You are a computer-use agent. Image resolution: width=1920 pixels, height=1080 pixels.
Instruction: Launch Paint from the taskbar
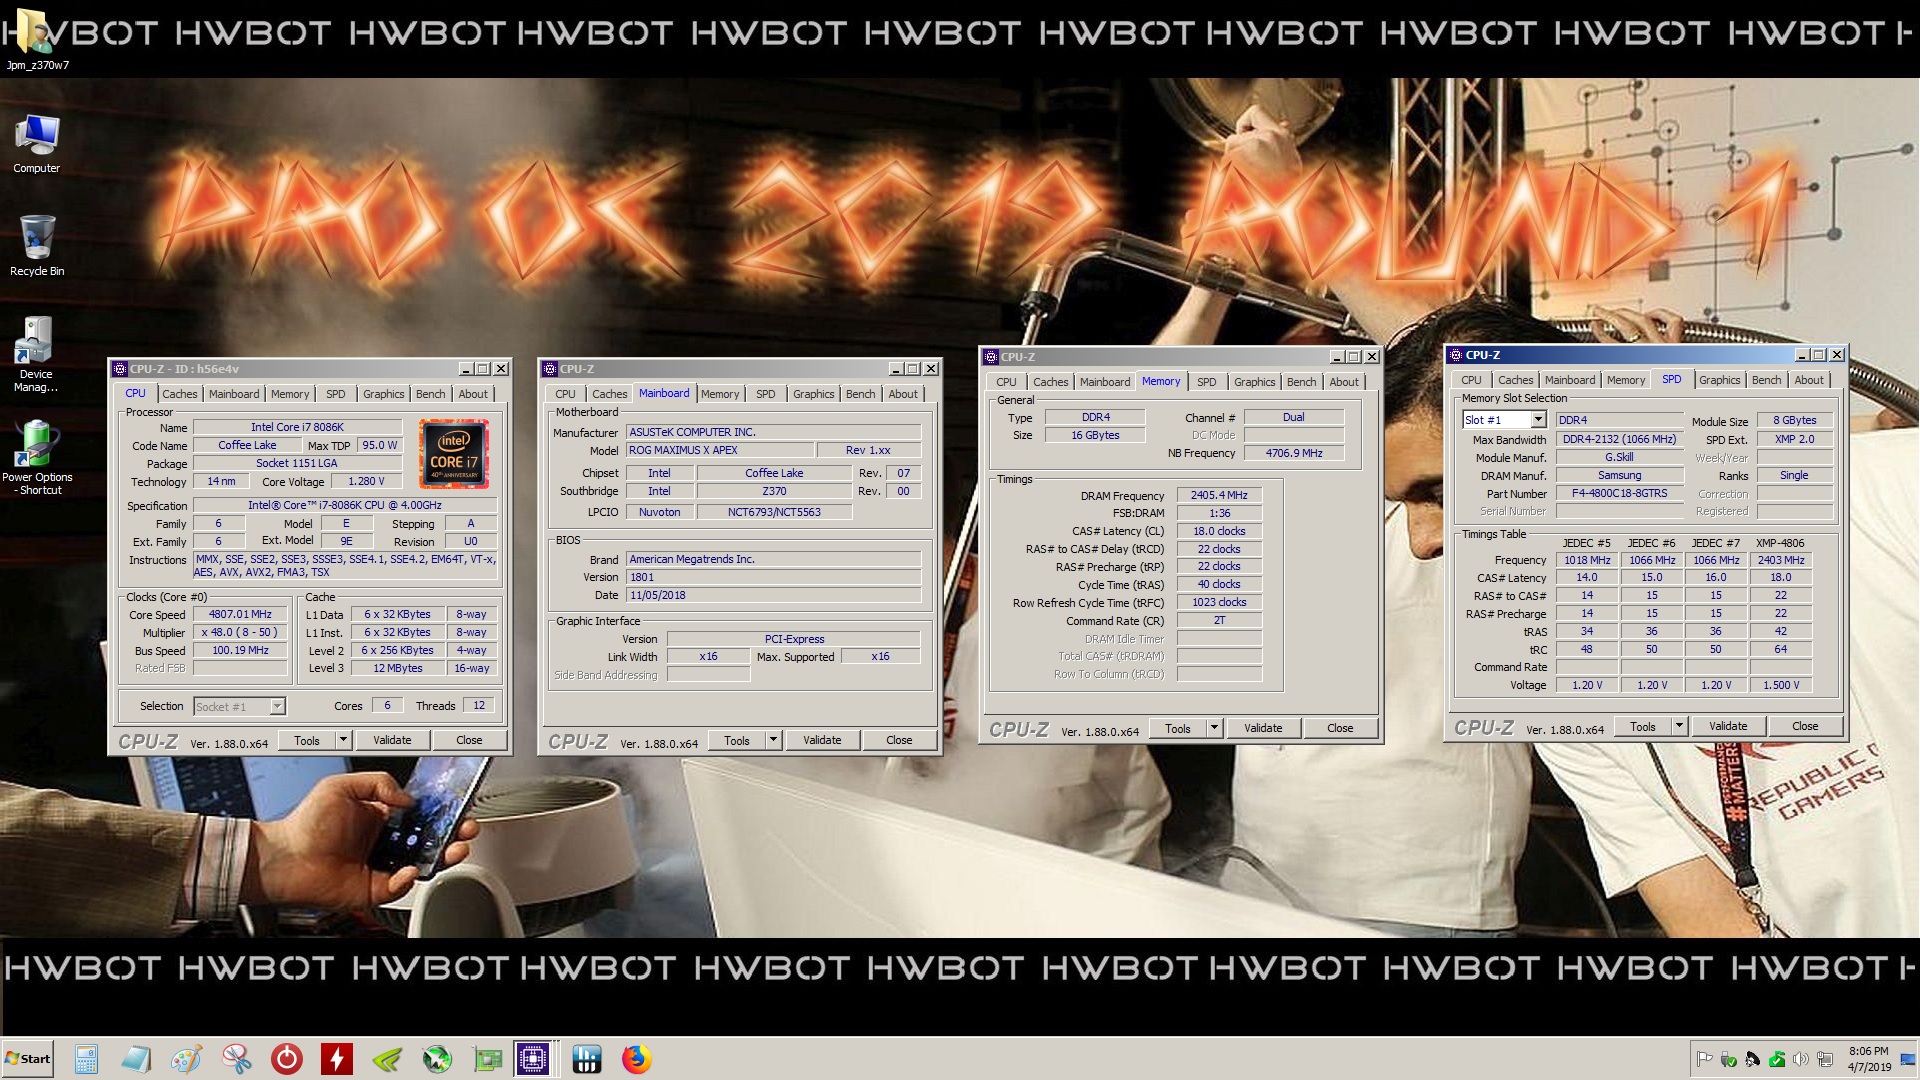point(186,1059)
